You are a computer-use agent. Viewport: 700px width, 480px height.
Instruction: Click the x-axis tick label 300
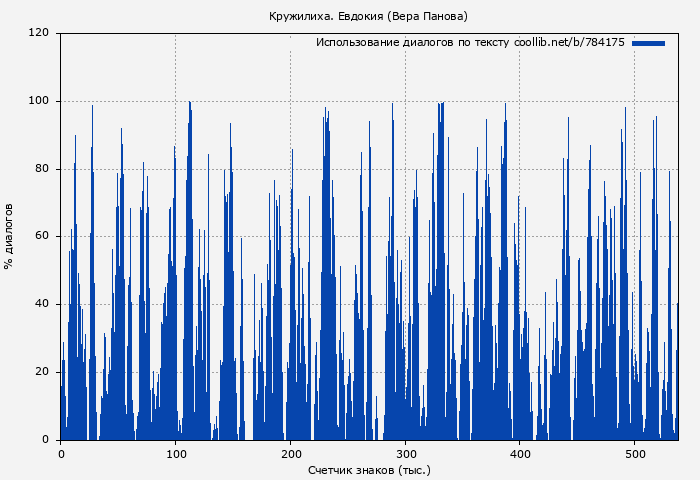click(x=405, y=453)
